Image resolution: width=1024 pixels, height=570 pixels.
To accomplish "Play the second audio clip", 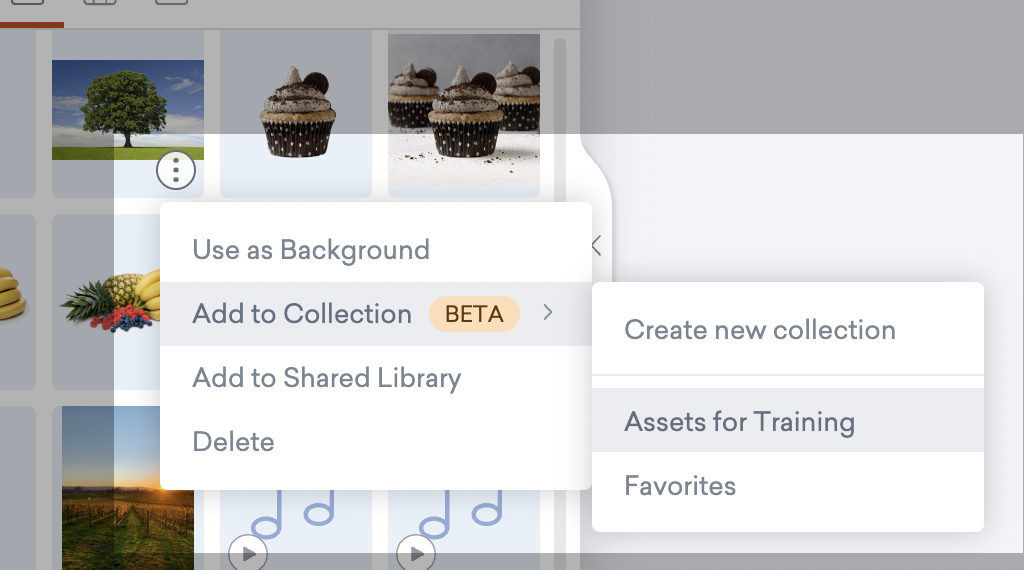I will click(x=415, y=553).
